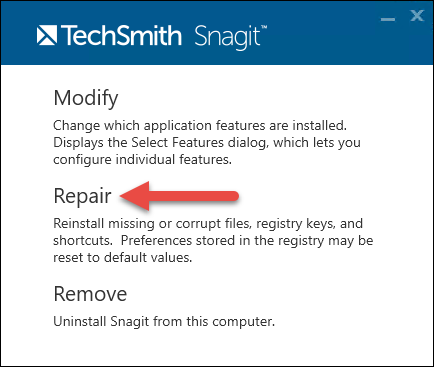Screen dimensions: 434x367
Task: Click the red arrow pointing at Repair
Action: (x=179, y=196)
